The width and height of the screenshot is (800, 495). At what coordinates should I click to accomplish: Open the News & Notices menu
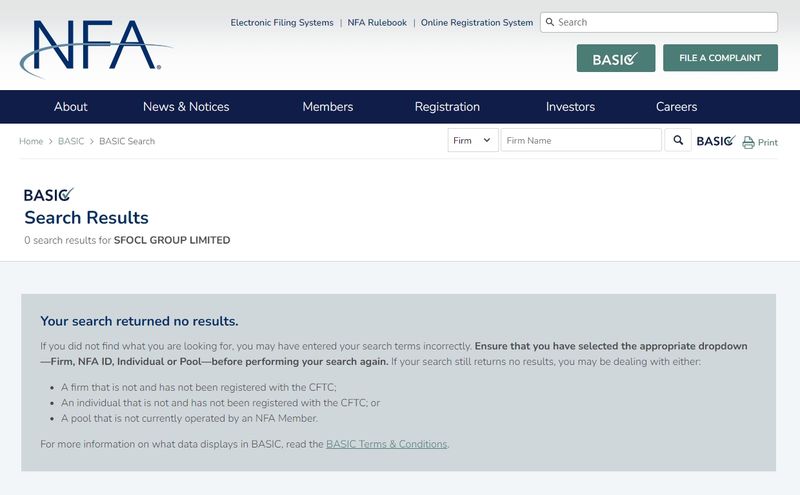pyautogui.click(x=186, y=107)
